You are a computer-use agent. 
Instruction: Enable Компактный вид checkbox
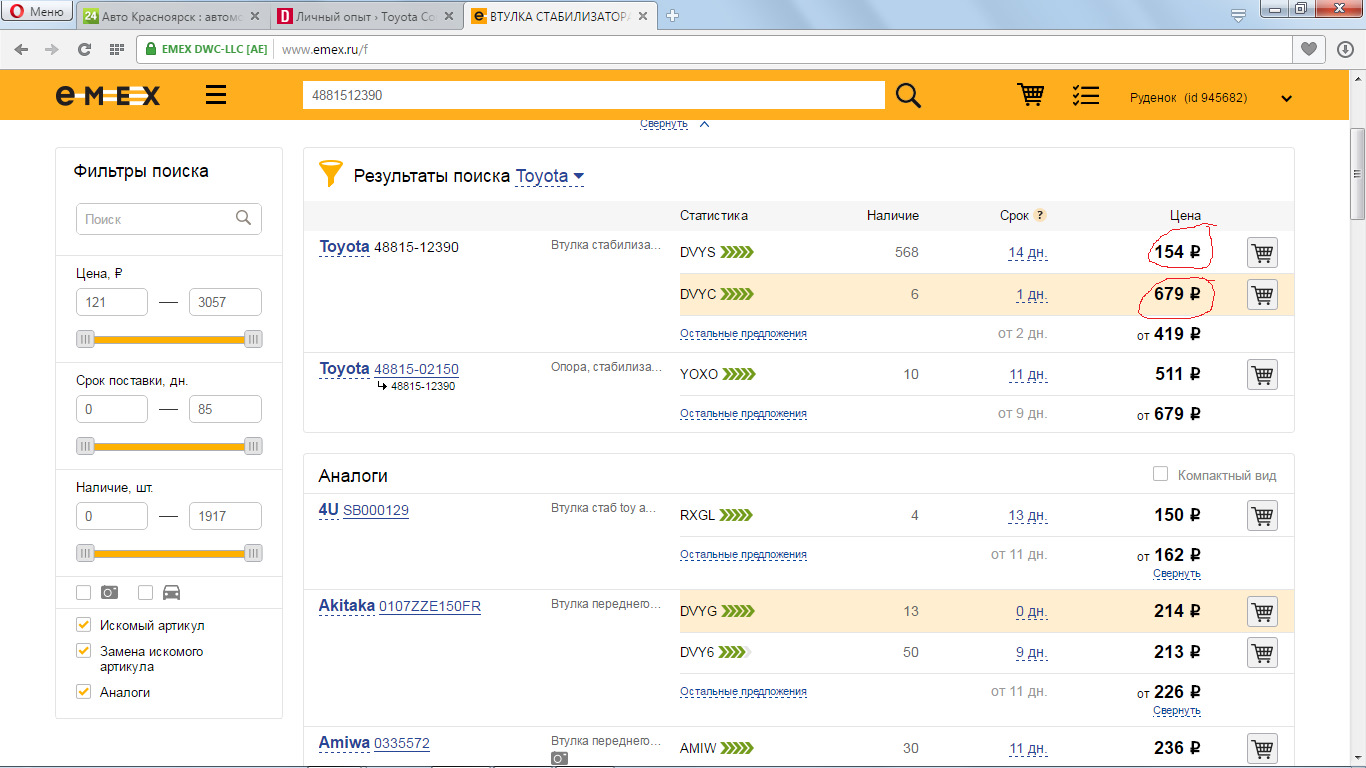tap(1160, 474)
